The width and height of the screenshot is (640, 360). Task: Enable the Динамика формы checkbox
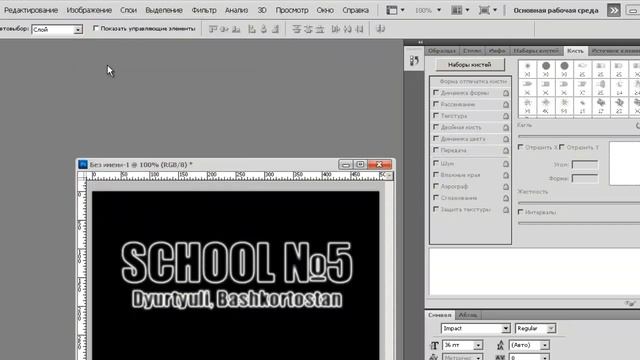click(436, 93)
